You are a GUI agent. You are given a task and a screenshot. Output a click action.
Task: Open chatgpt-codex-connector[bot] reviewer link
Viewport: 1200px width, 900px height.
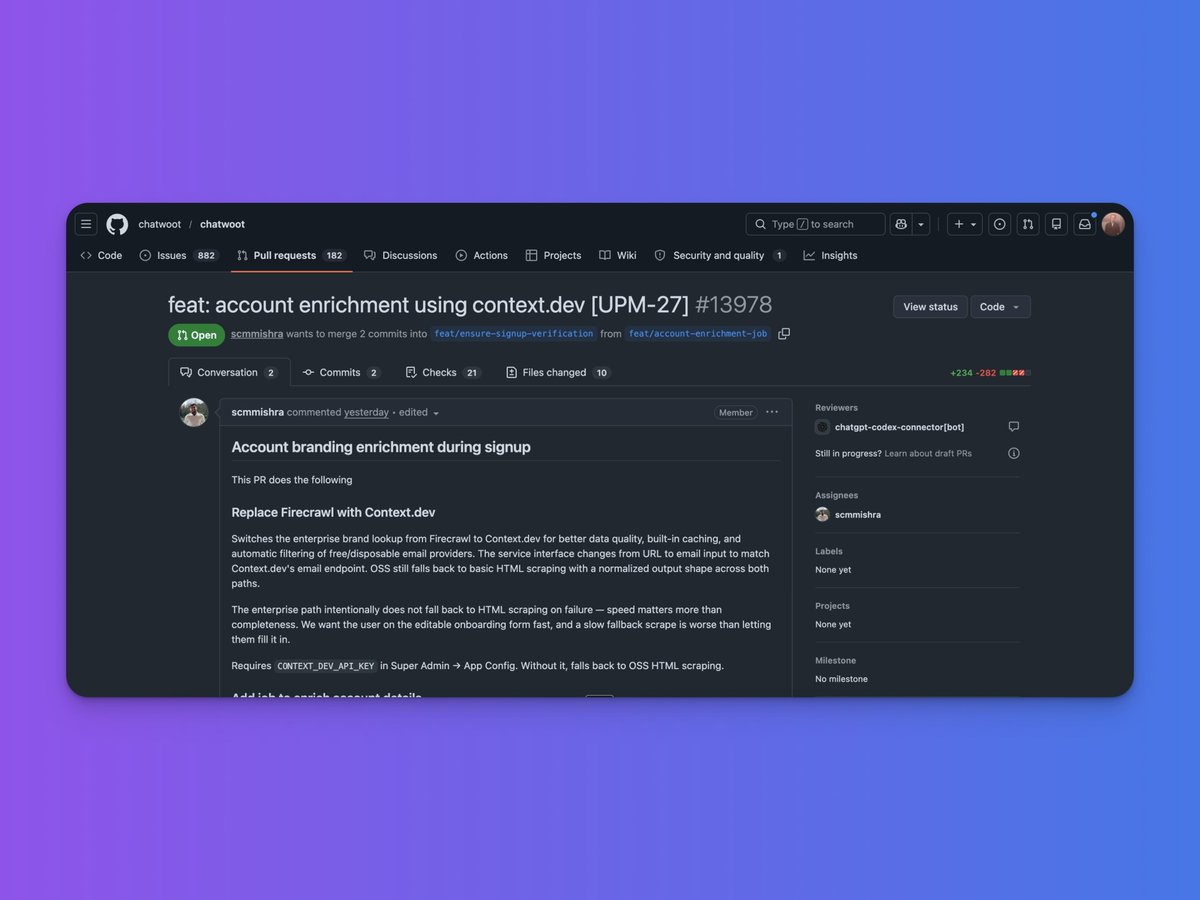[900, 427]
